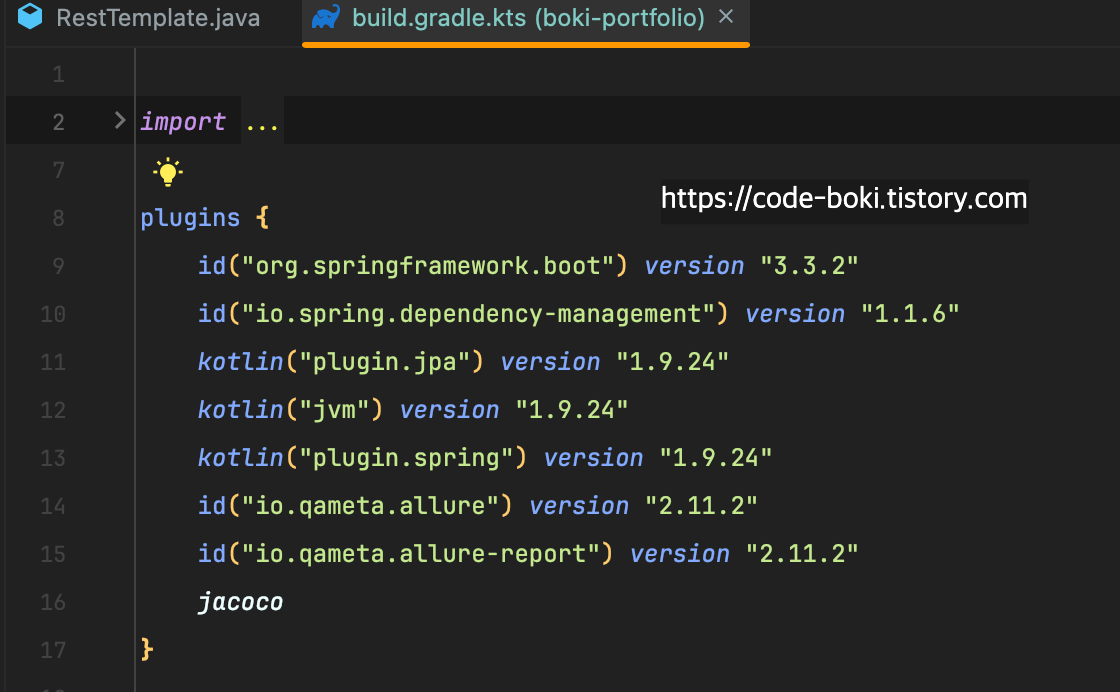Click "io.spring.dependency-management" plugin id string
Viewport: 1120px width, 692px height.
(479, 314)
